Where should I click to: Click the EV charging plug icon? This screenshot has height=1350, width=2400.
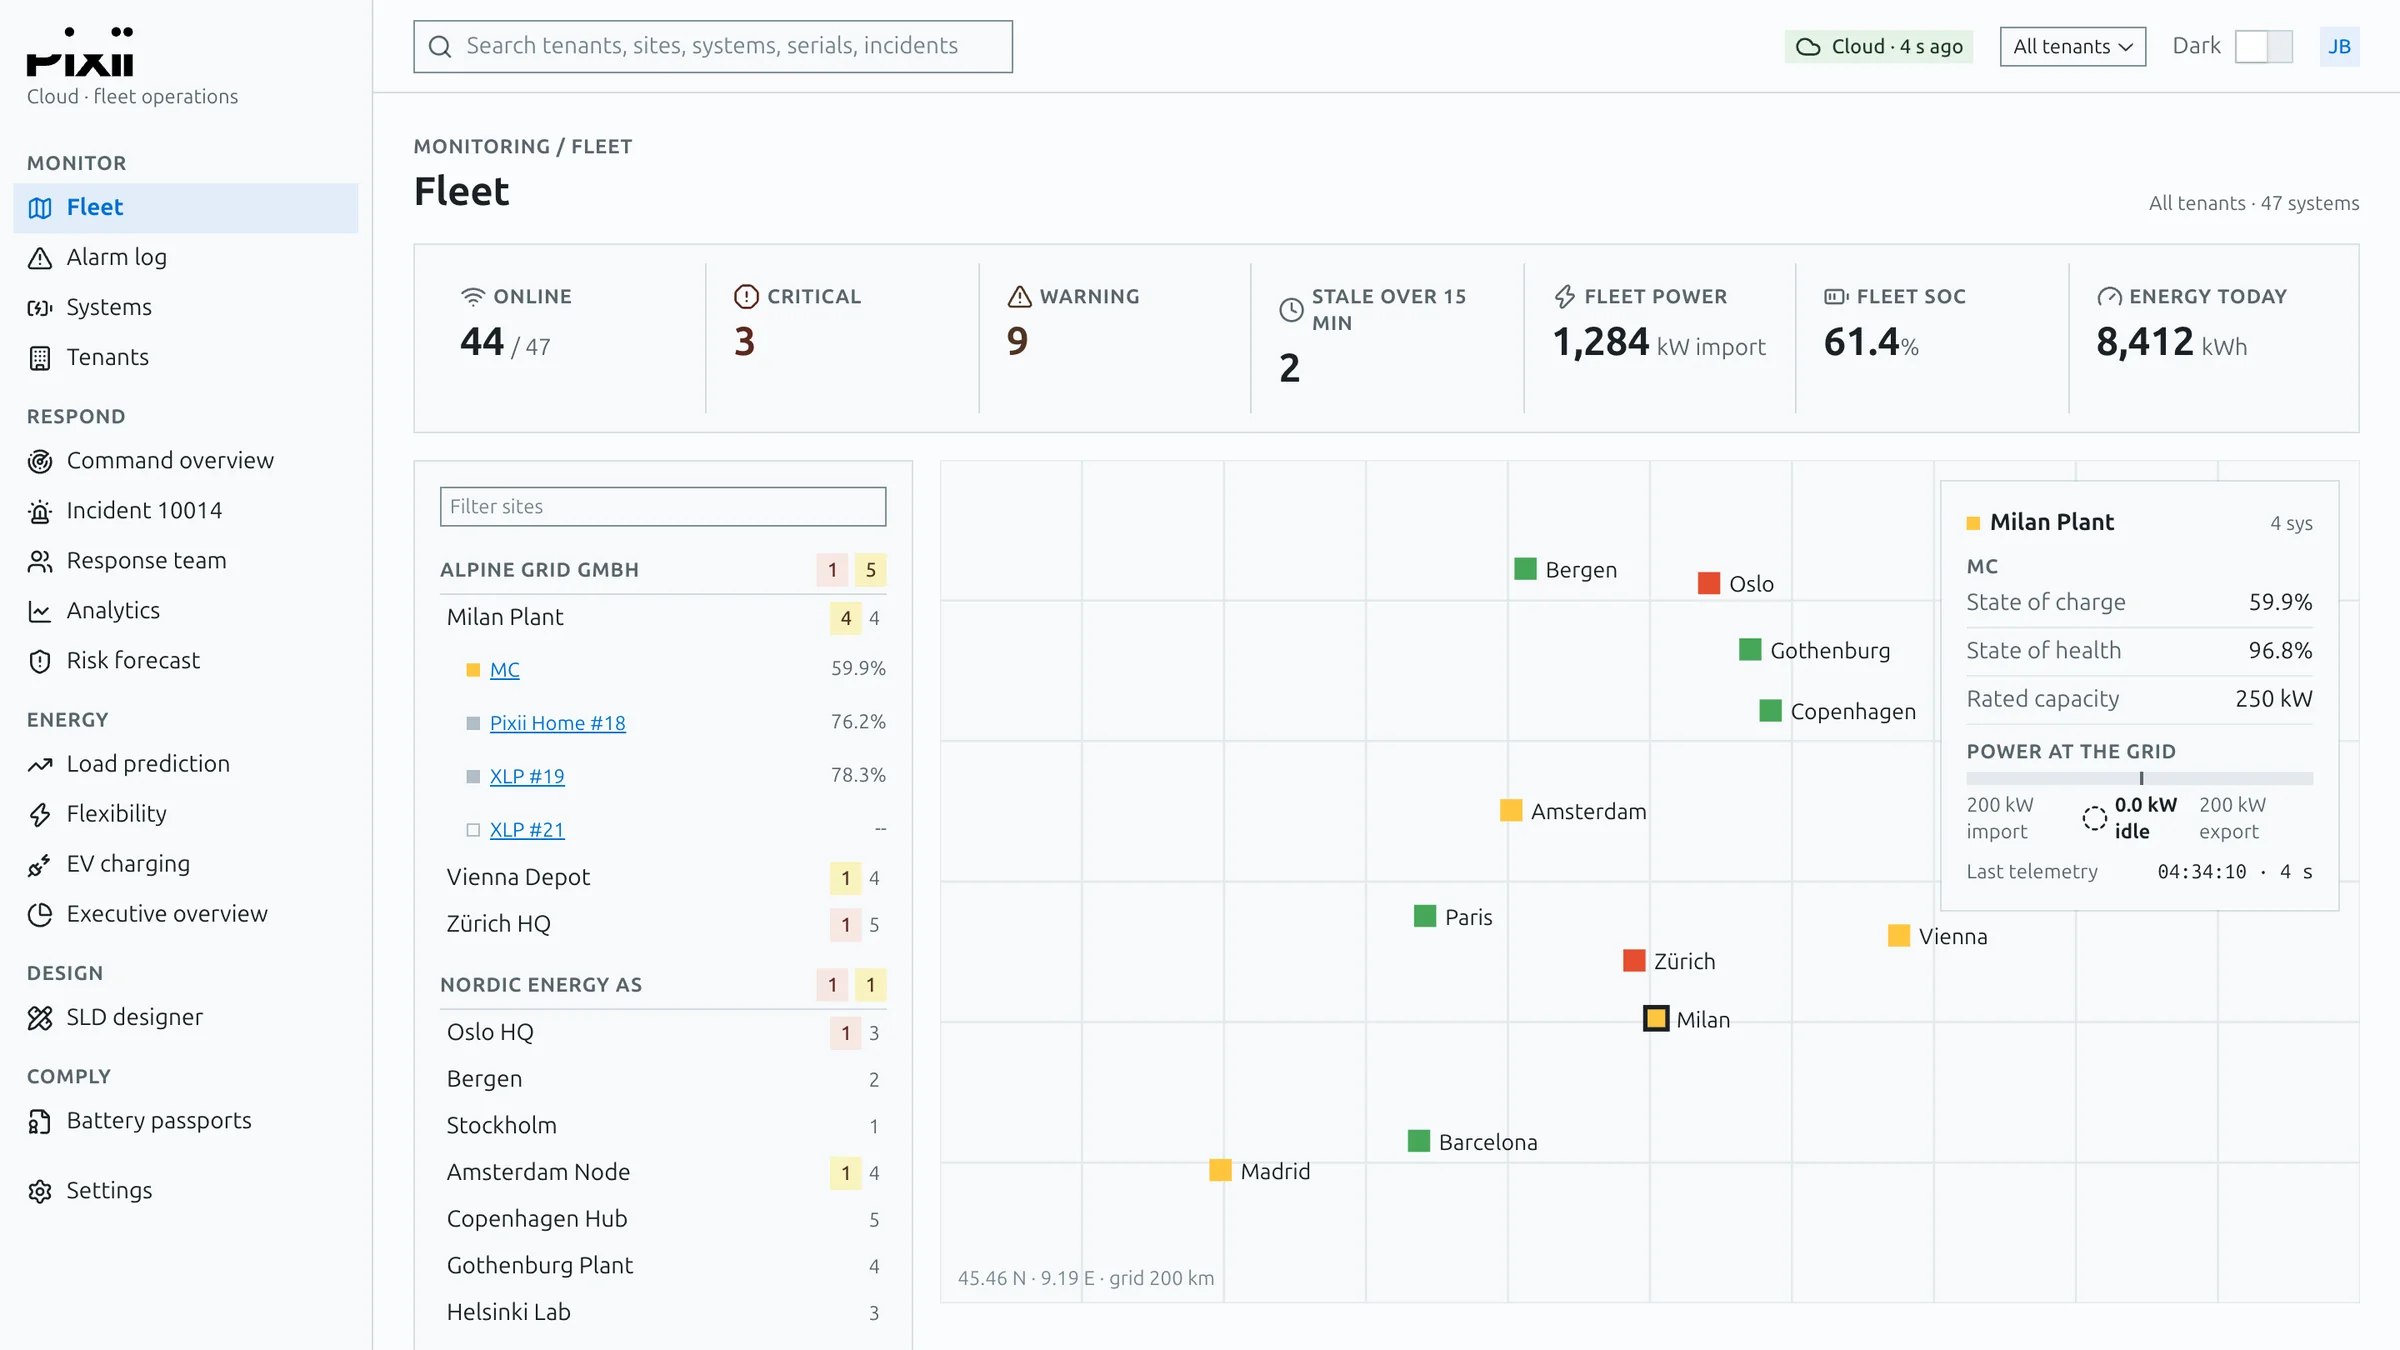coord(40,864)
